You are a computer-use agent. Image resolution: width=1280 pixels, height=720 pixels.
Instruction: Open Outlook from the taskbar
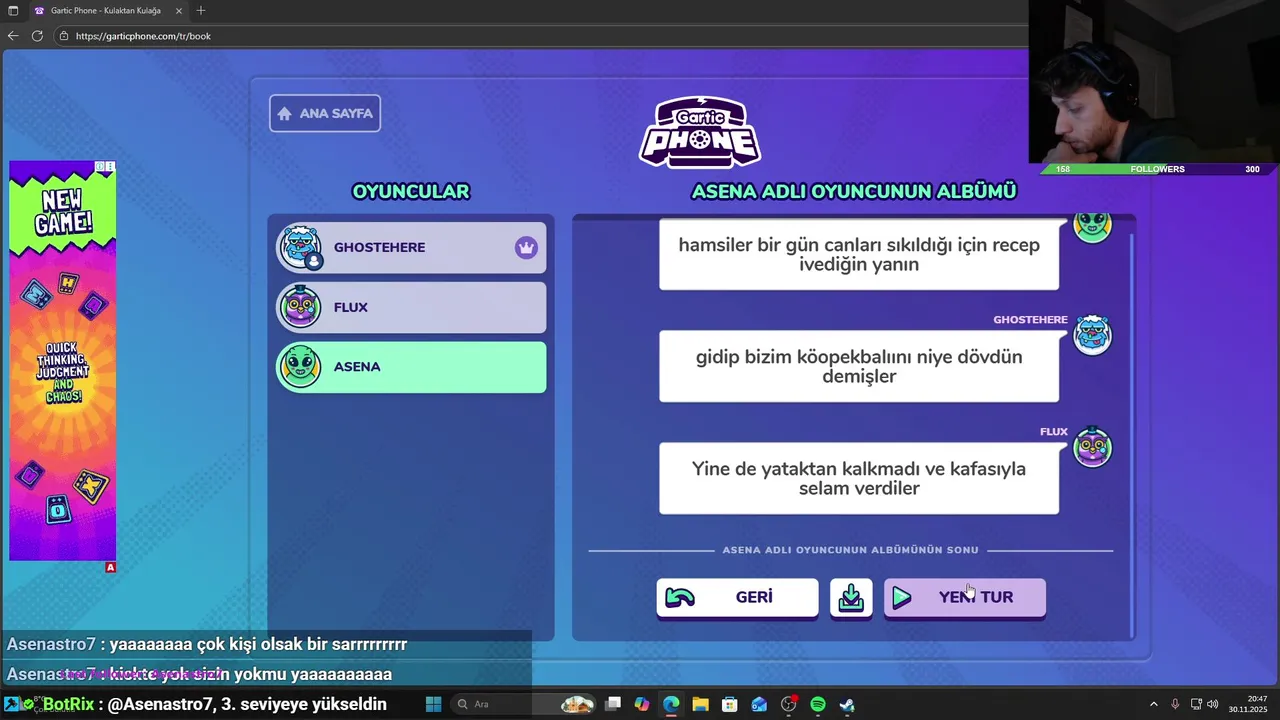(759, 704)
